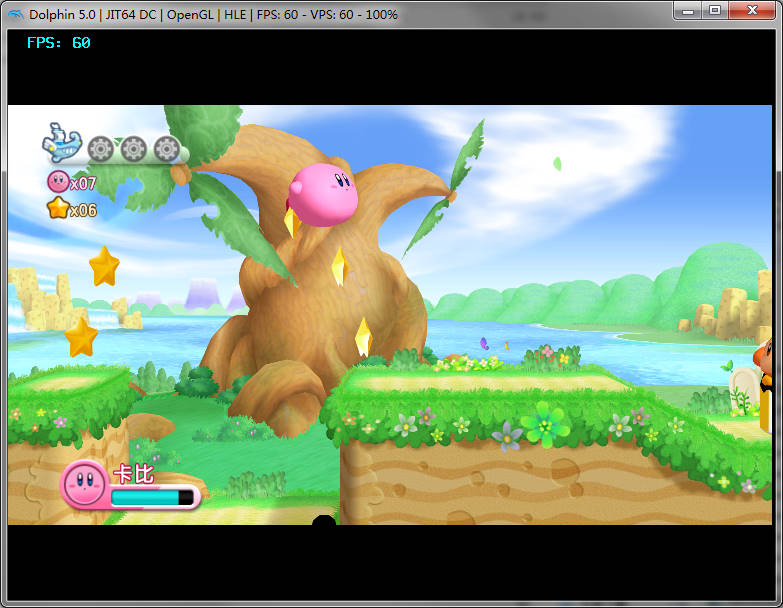Minimize the Dolphin window
This screenshot has height=608, width=783.
click(x=688, y=10)
